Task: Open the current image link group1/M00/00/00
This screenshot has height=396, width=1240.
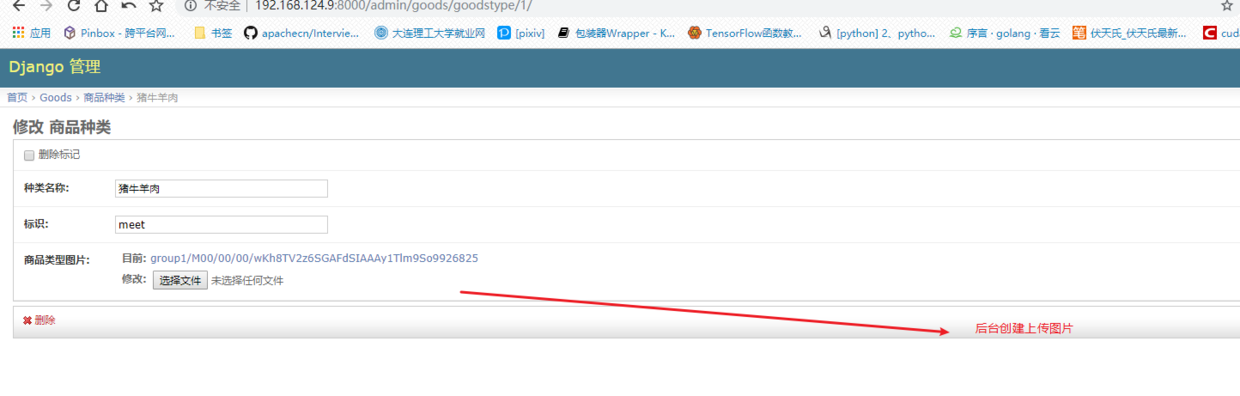Action: [x=314, y=258]
